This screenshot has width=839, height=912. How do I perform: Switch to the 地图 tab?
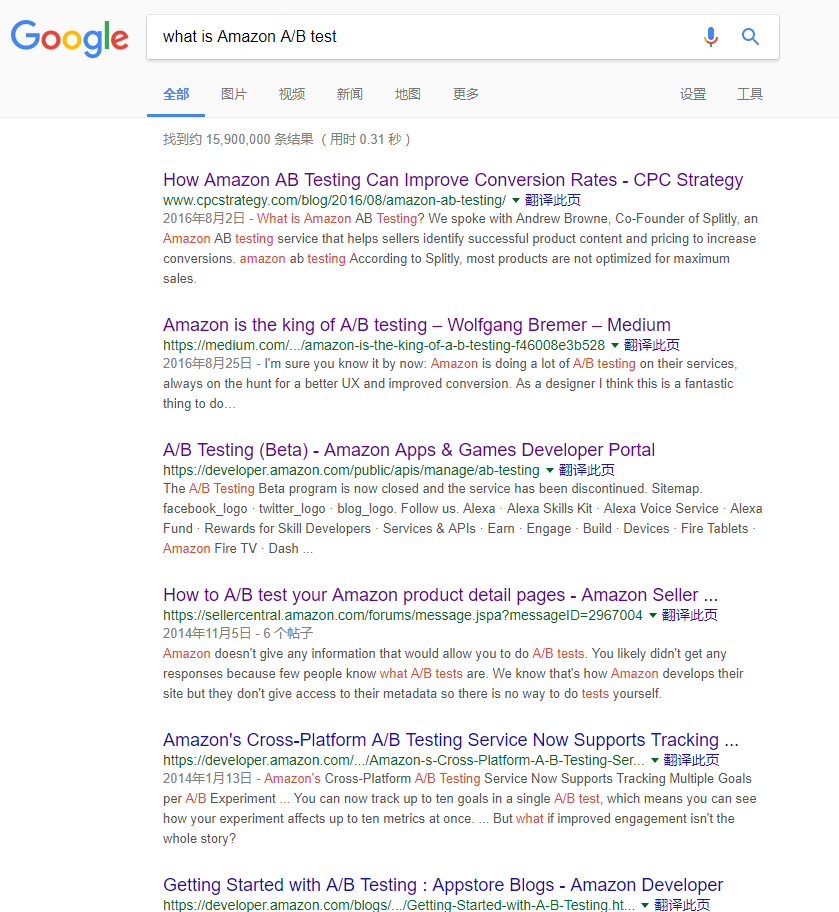pyautogui.click(x=407, y=94)
